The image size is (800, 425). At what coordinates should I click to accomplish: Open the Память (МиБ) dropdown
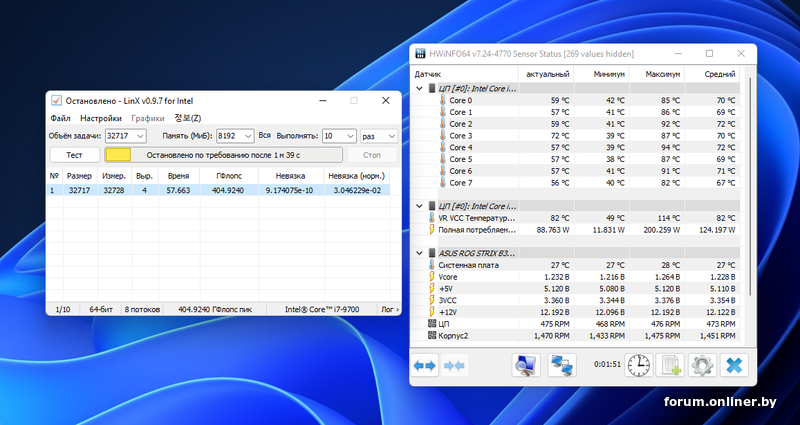246,135
